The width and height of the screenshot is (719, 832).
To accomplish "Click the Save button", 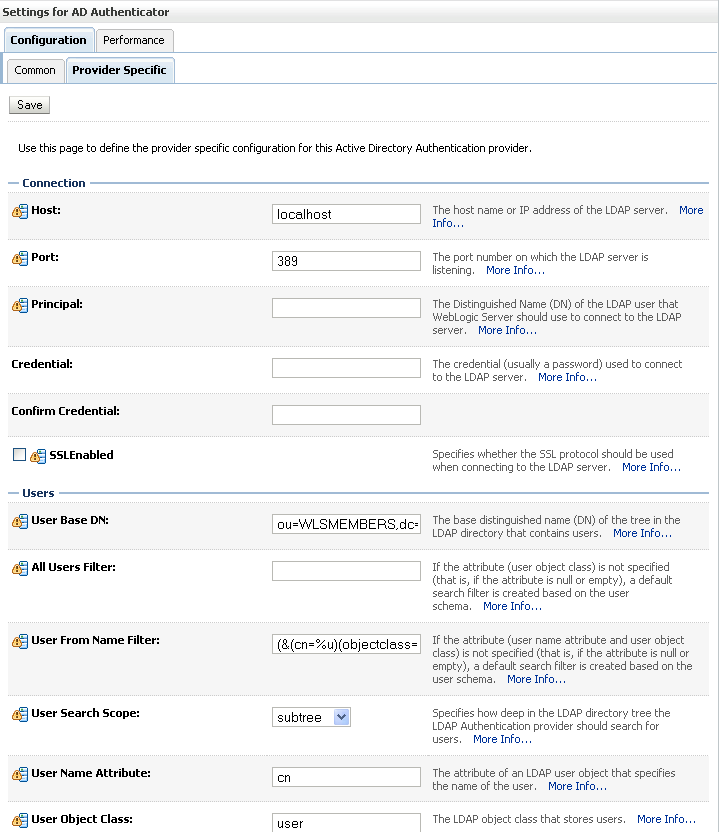I will 30,105.
